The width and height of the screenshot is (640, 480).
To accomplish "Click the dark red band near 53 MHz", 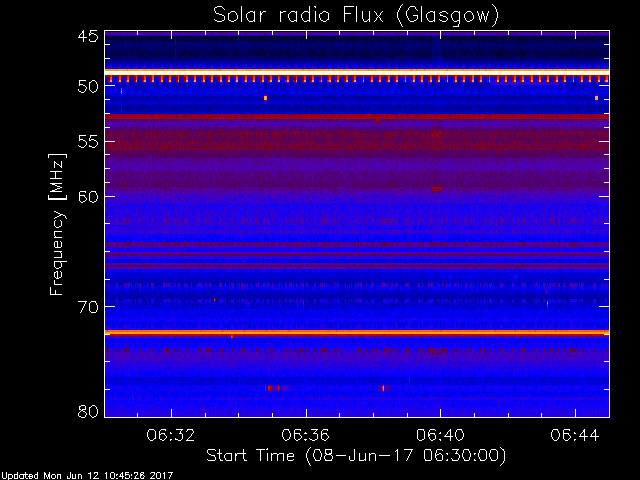I will click(x=357, y=117).
